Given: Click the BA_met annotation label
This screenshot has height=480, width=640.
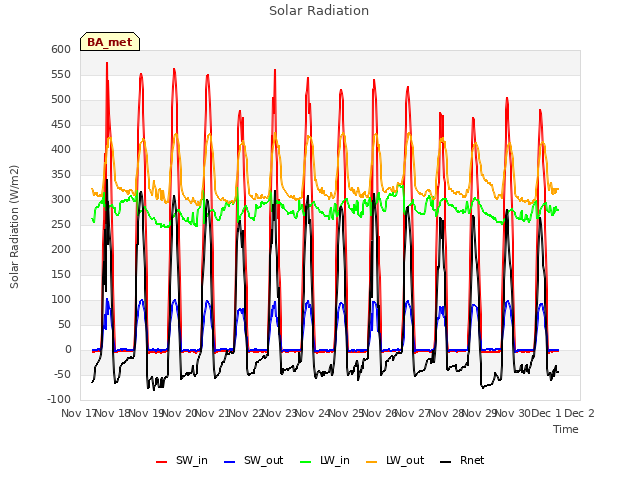Looking at the screenshot, I should (110, 42).
